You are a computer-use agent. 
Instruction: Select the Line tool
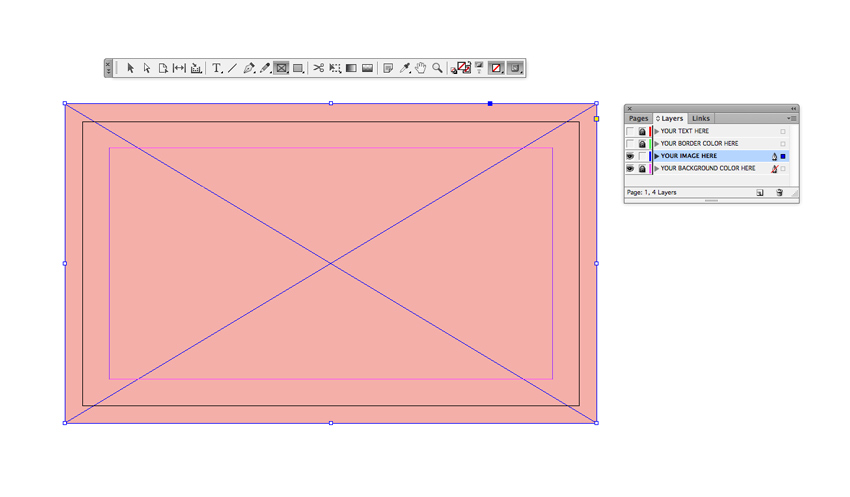(233, 68)
